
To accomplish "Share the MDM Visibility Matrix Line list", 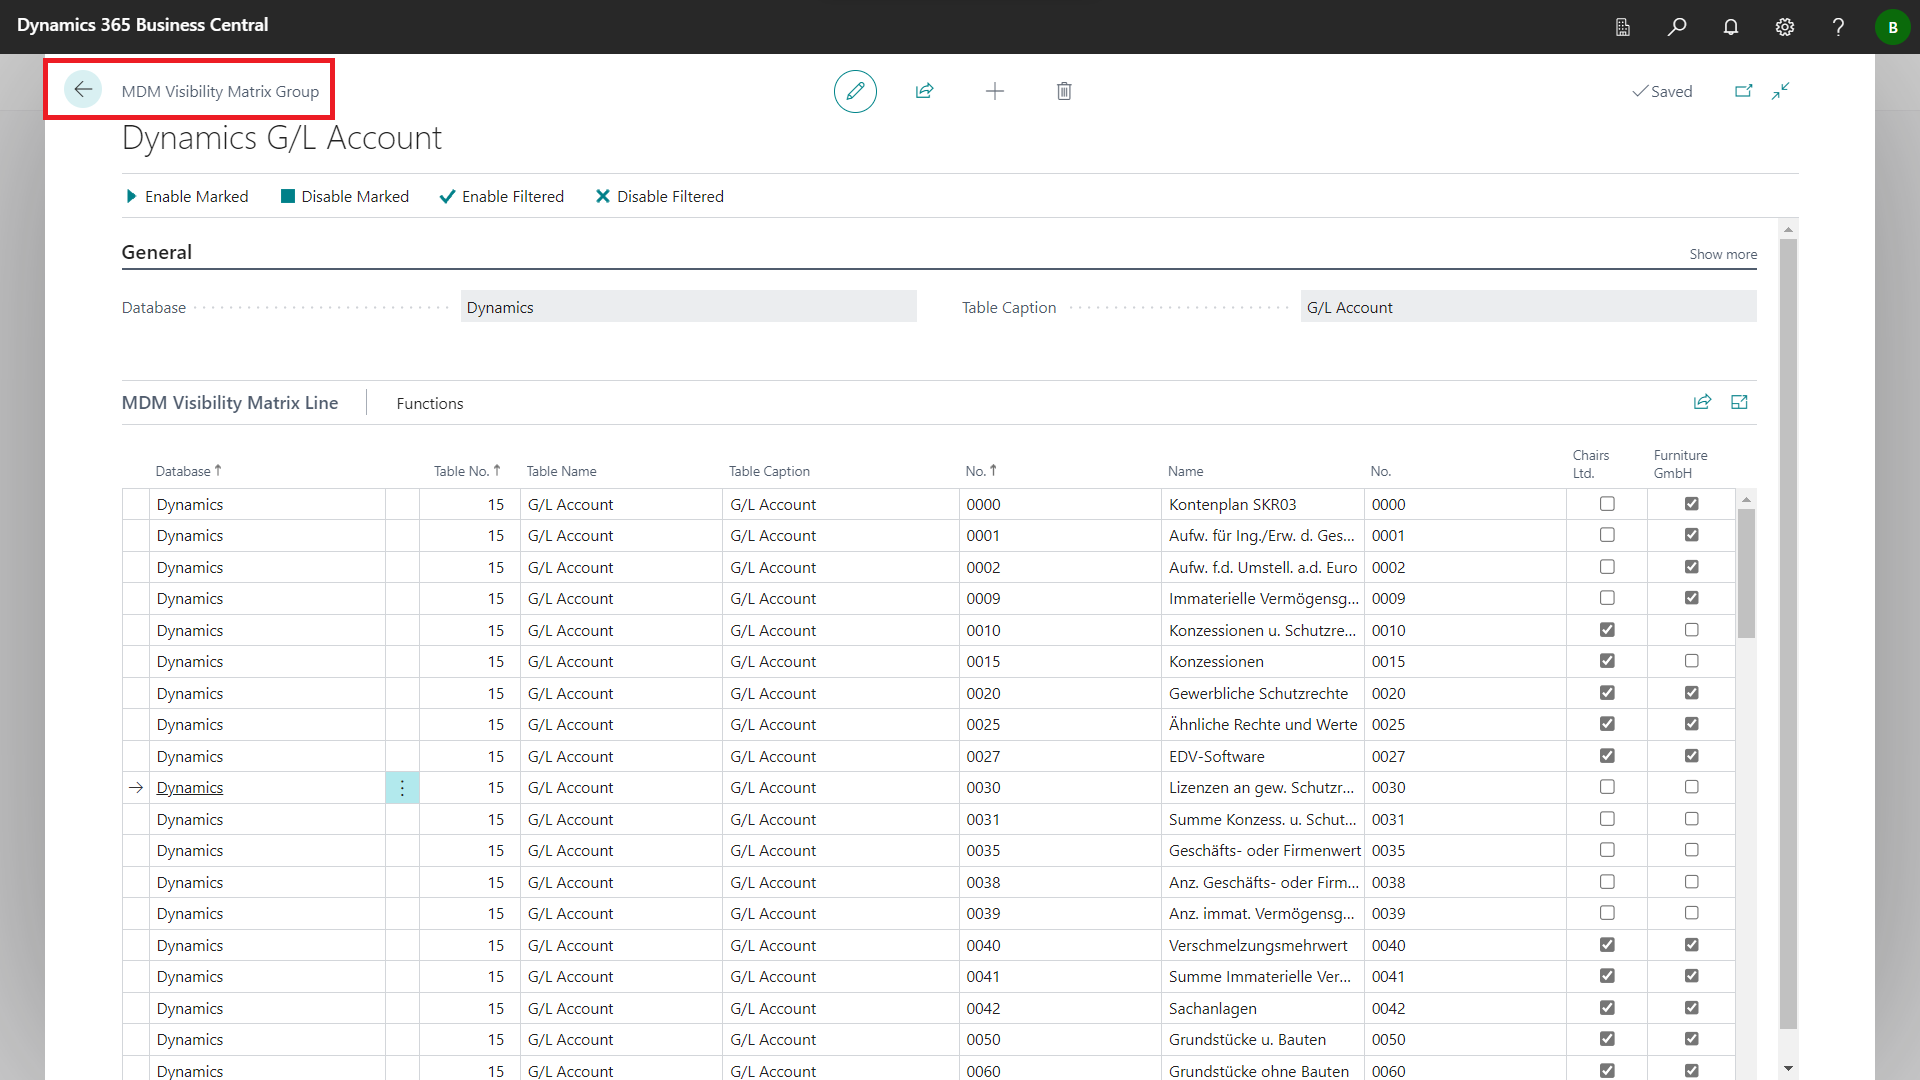I will pos(1702,402).
